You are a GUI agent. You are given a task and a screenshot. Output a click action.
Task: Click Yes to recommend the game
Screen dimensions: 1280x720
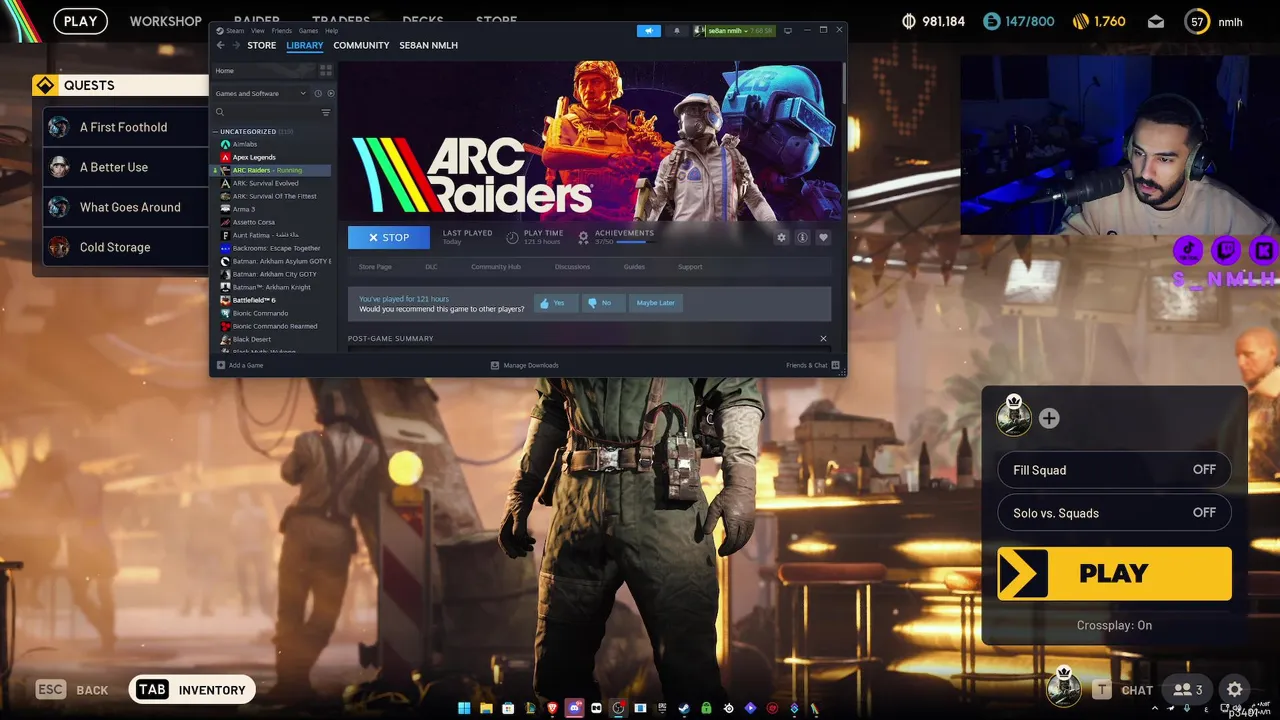(555, 303)
